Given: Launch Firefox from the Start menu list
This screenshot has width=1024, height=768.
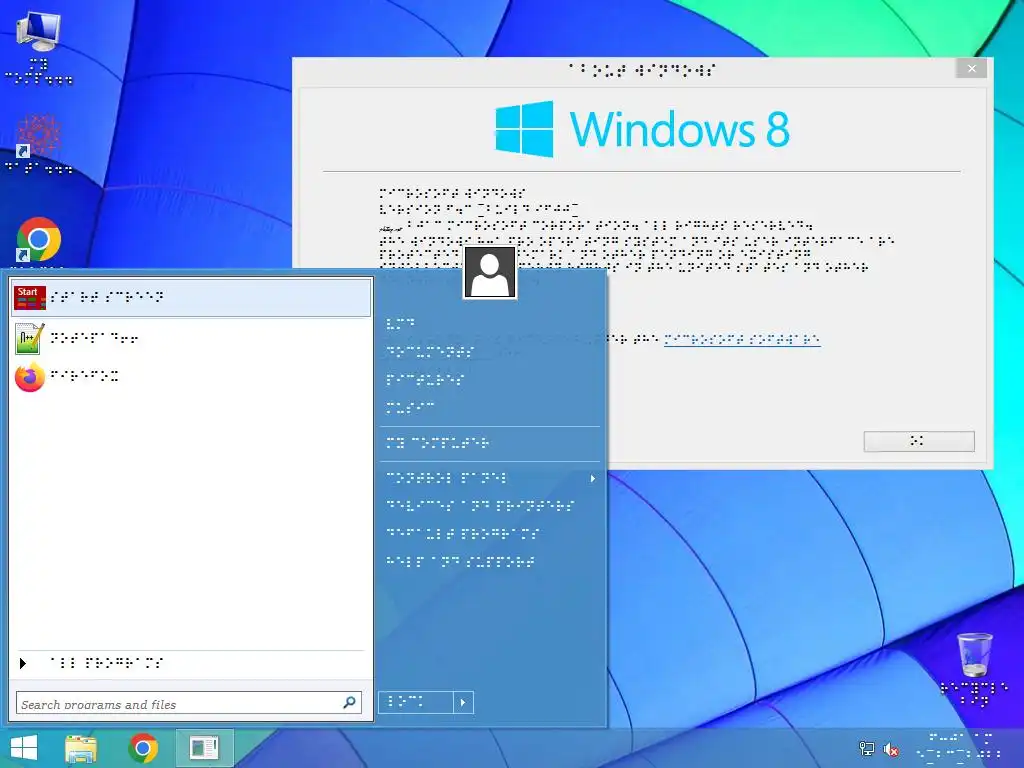Looking at the screenshot, I should (x=191, y=376).
